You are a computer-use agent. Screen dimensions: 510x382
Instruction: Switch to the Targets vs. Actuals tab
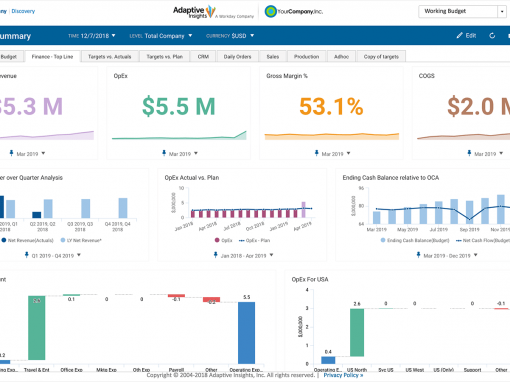point(110,57)
